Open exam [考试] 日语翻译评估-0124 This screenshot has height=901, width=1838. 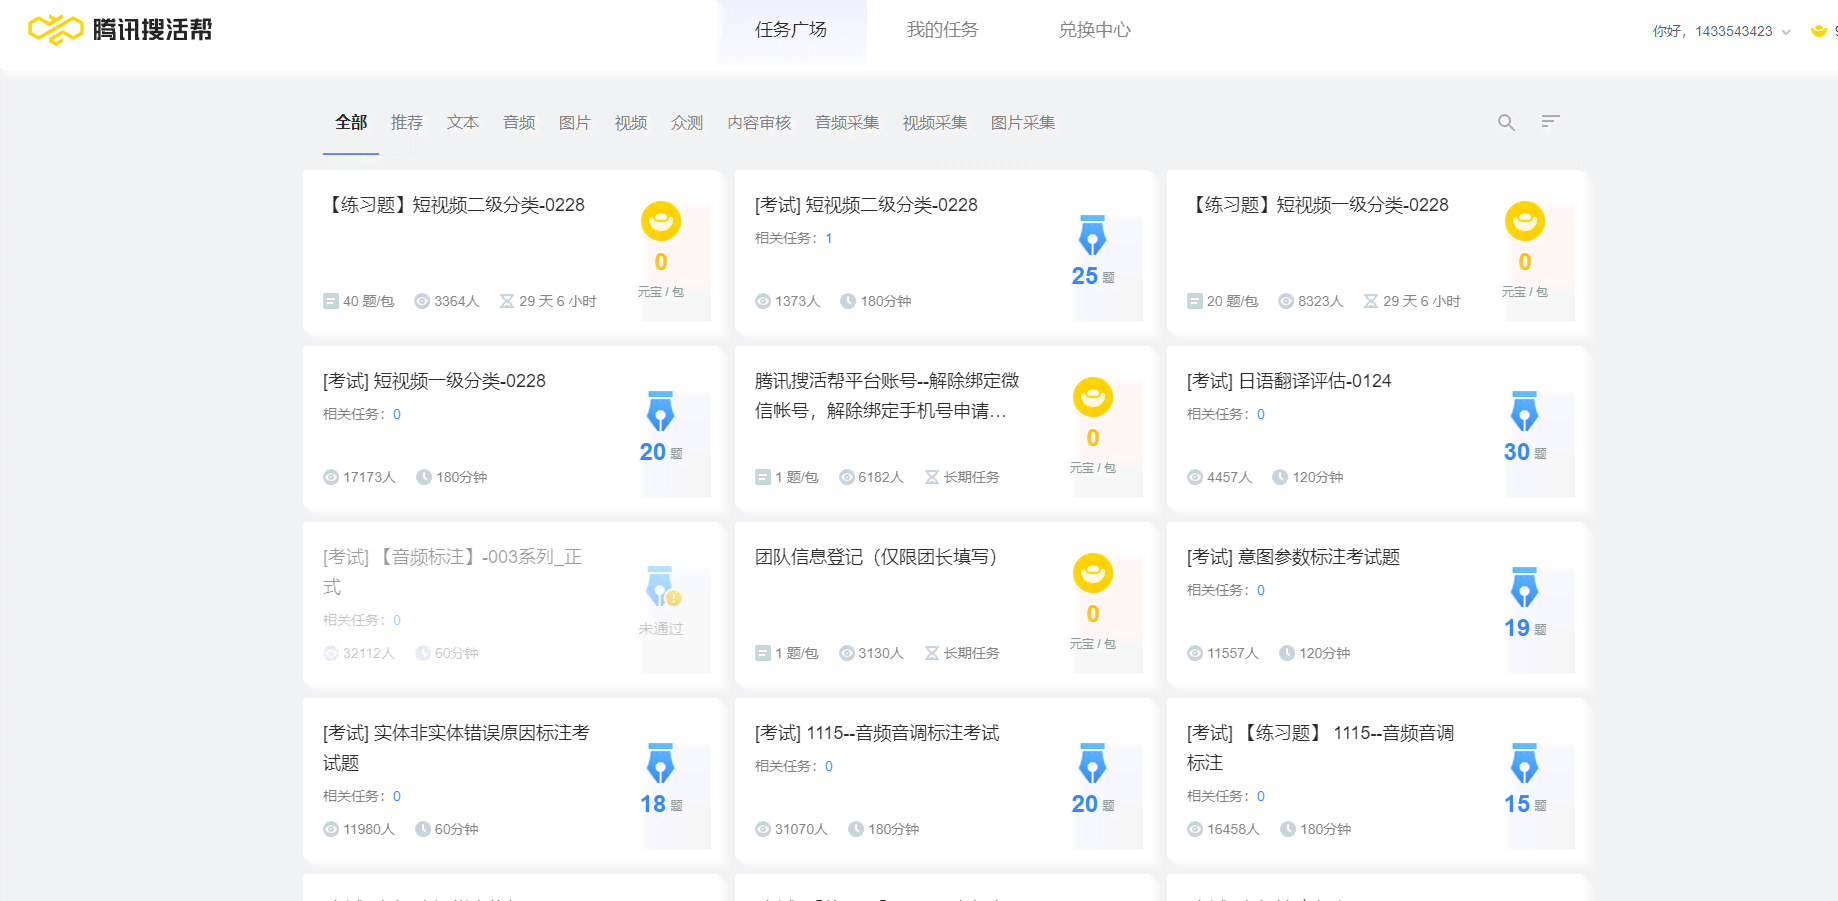1289,381
